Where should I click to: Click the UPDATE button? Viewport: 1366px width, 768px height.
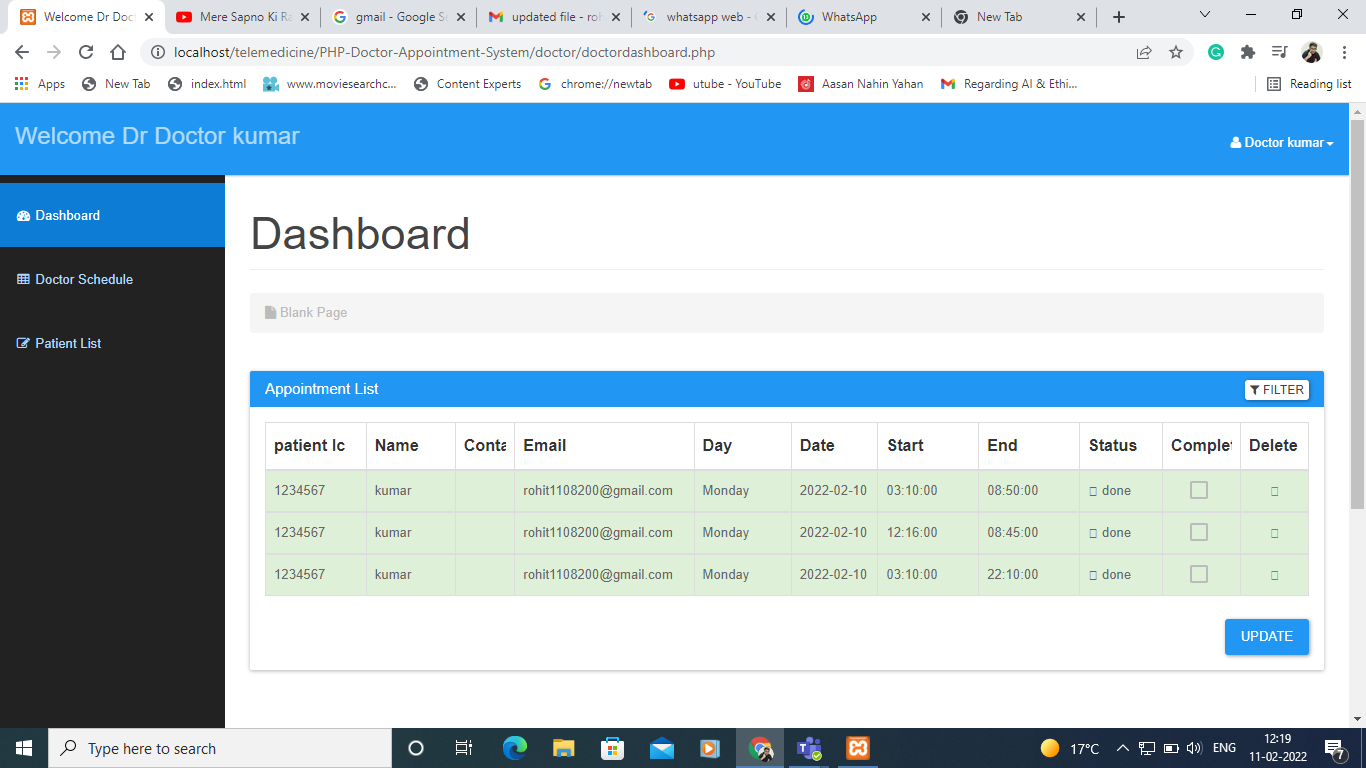[1266, 637]
